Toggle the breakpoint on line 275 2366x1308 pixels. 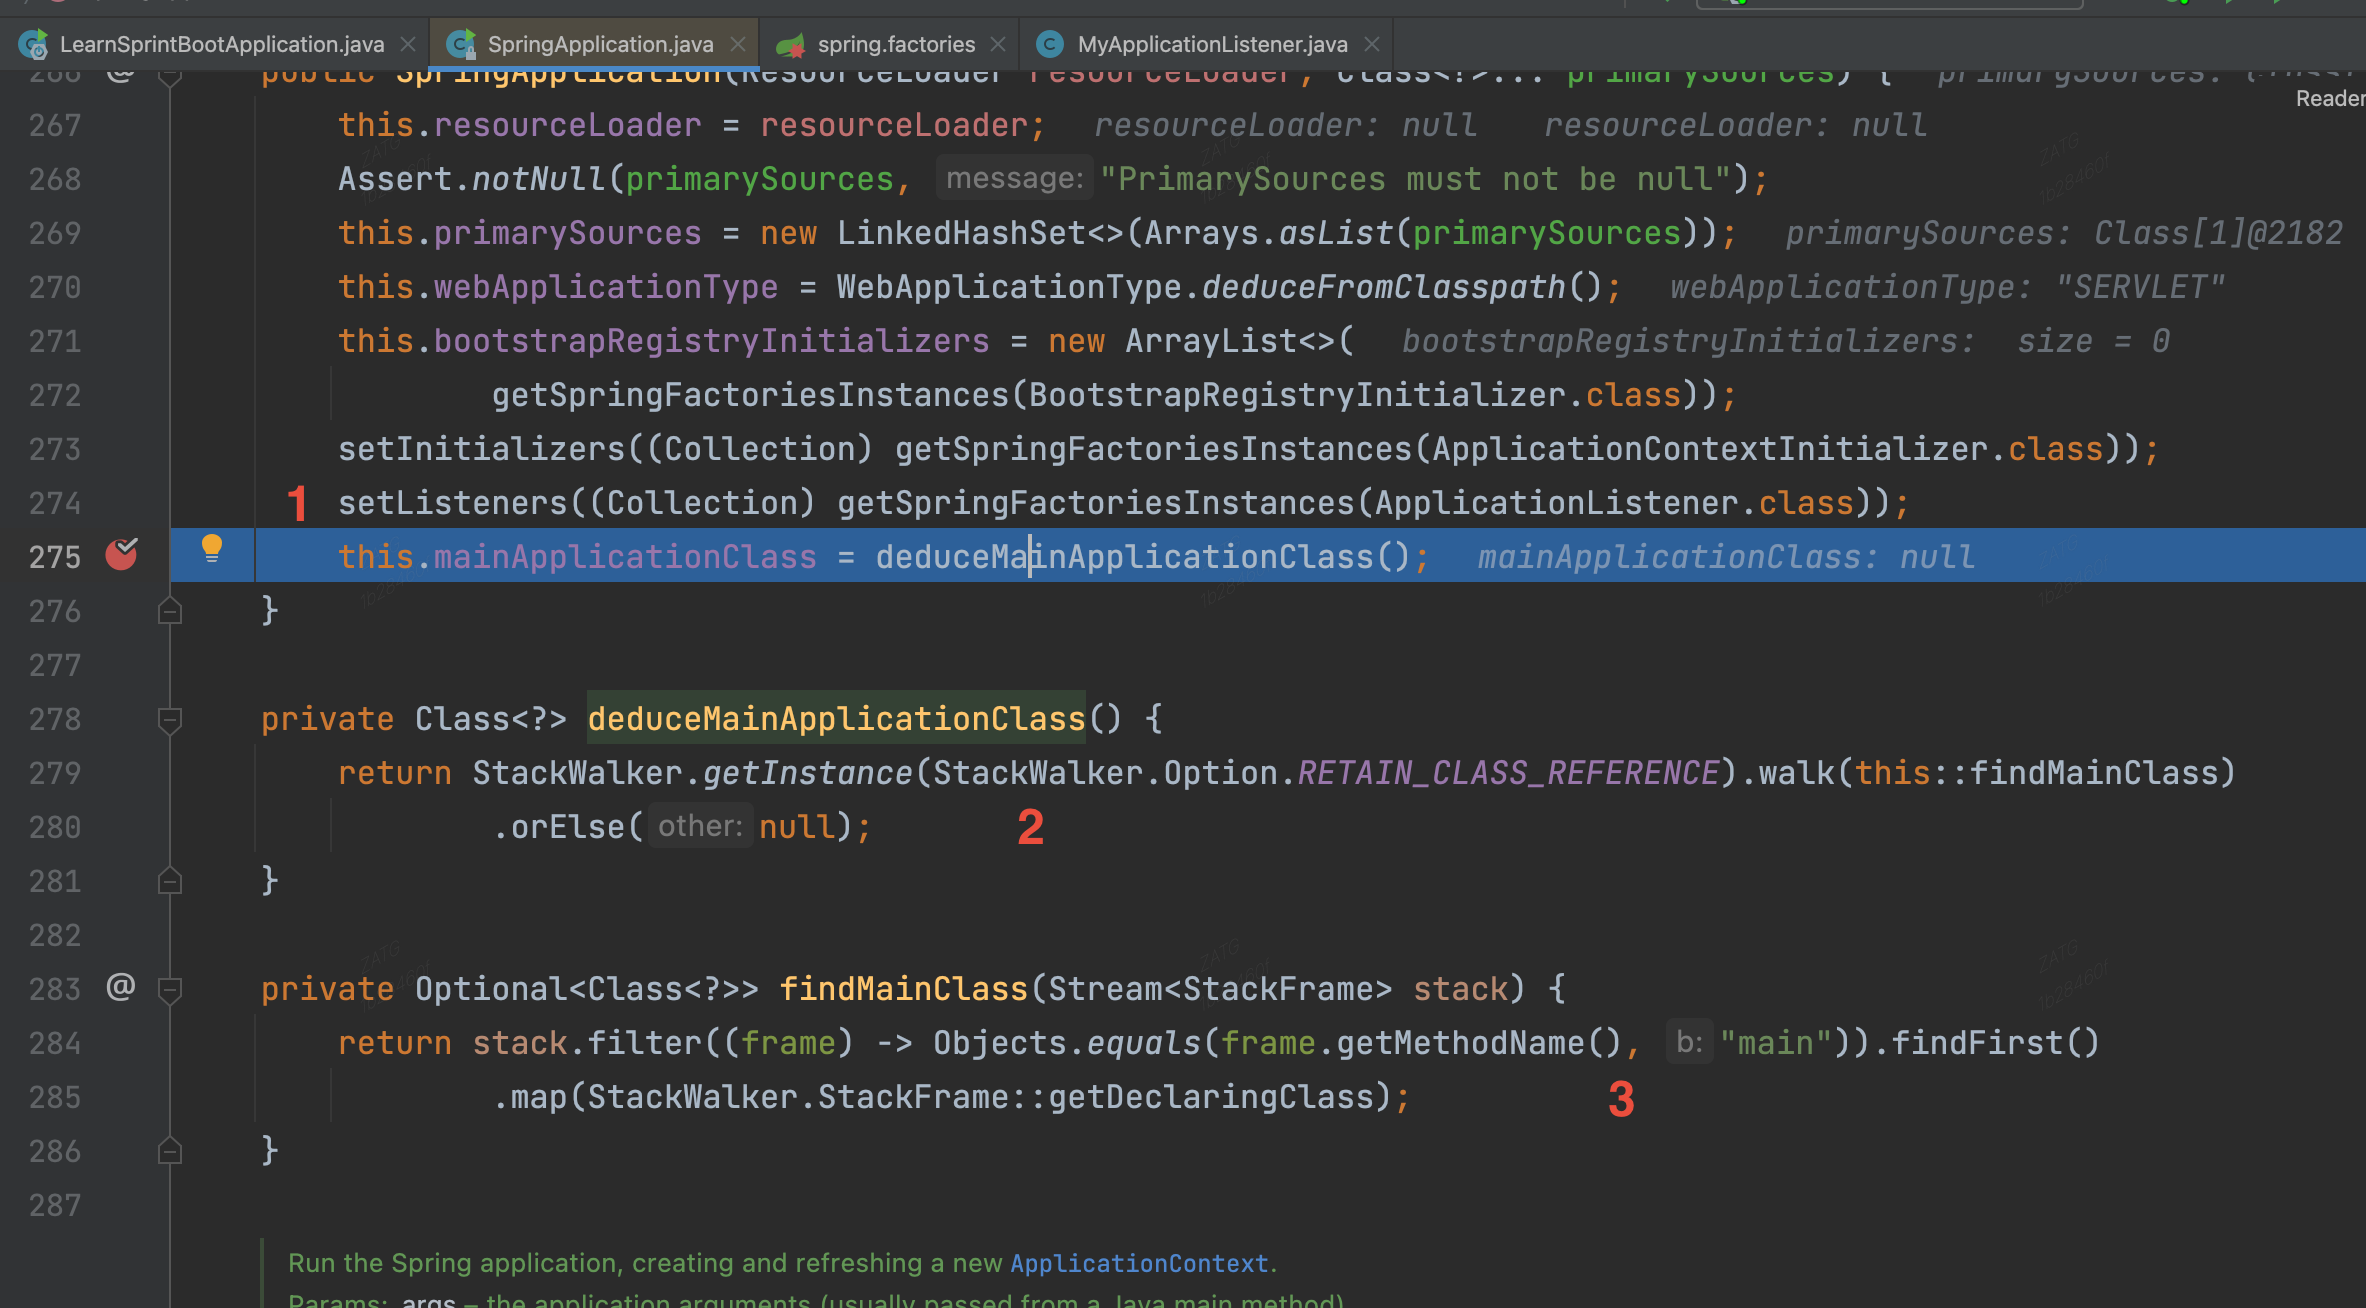tap(121, 555)
